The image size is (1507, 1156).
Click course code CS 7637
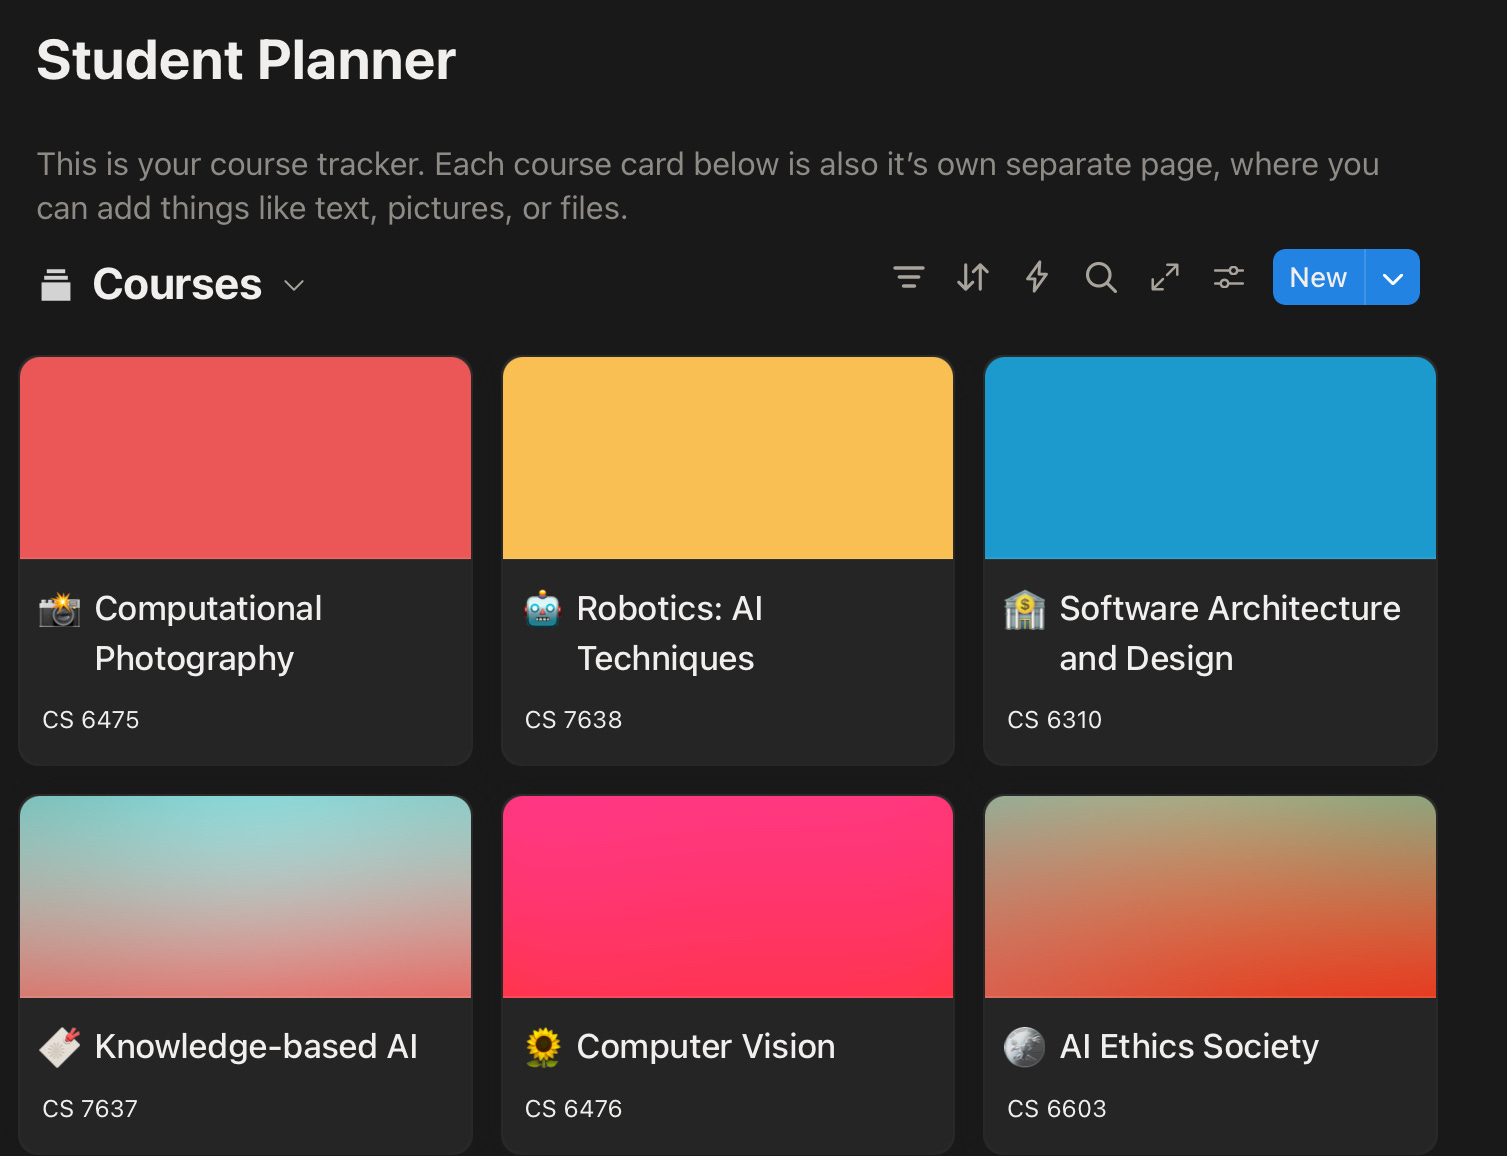pyautogui.click(x=90, y=1109)
